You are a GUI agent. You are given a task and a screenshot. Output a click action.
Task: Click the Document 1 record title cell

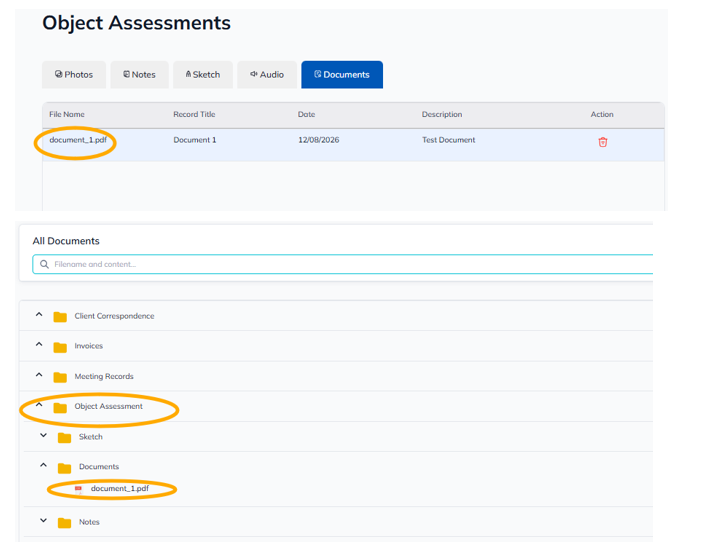(195, 140)
